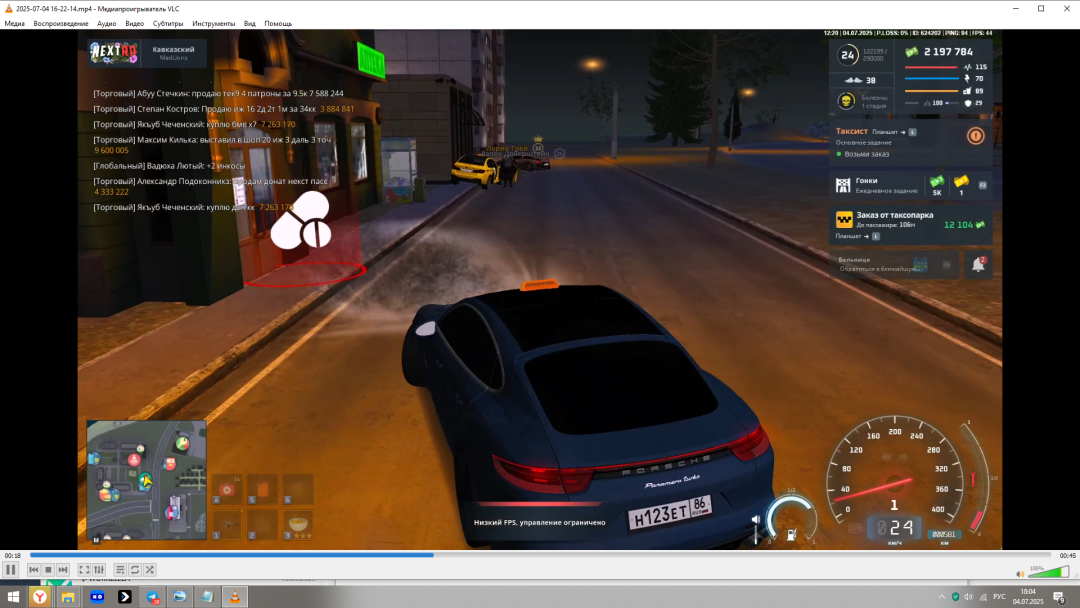The height and width of the screenshot is (608, 1080).
Task: Click the red item in inventory slot 4
Action: click(226, 490)
